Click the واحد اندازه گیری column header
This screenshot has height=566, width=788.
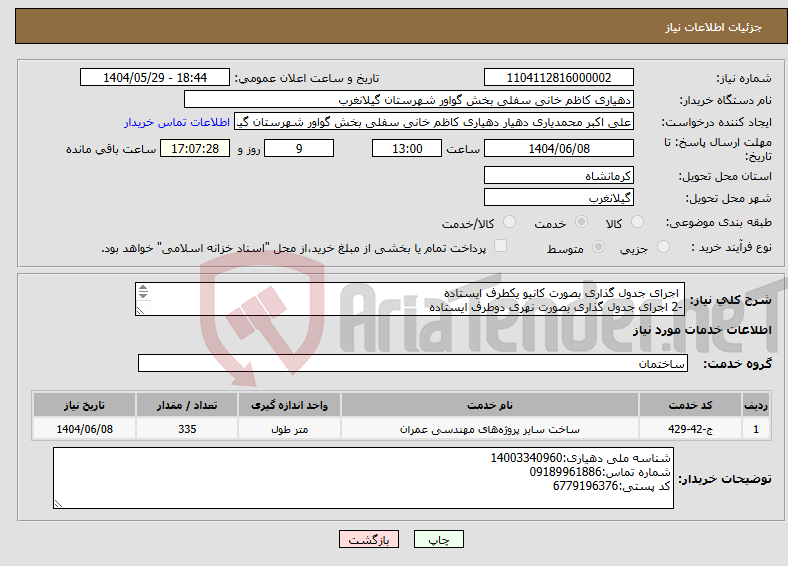coord(289,405)
